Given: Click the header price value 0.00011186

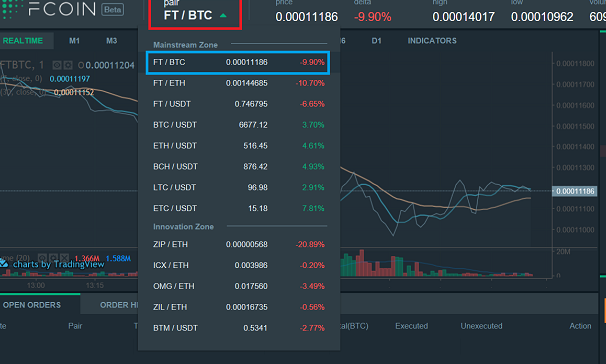Looking at the screenshot, I should [306, 17].
